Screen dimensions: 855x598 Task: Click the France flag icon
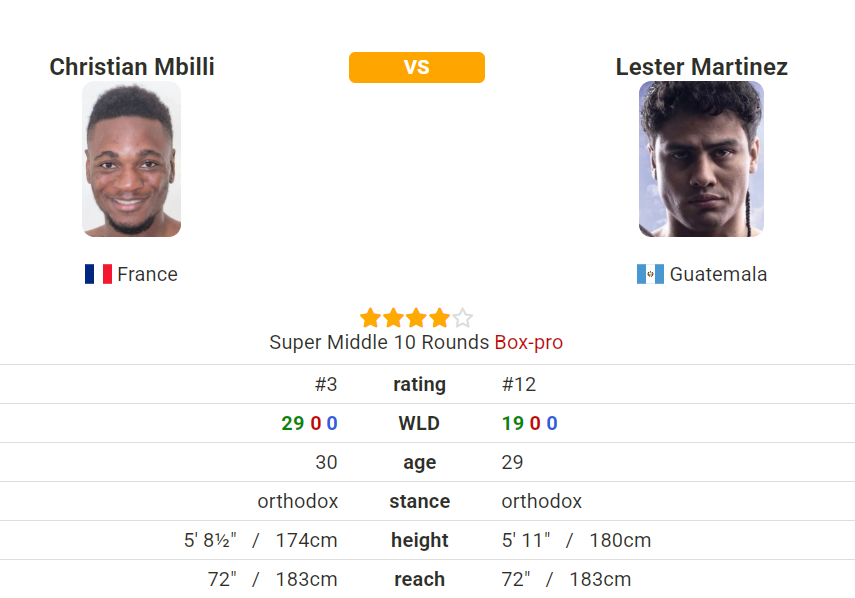tap(98, 274)
